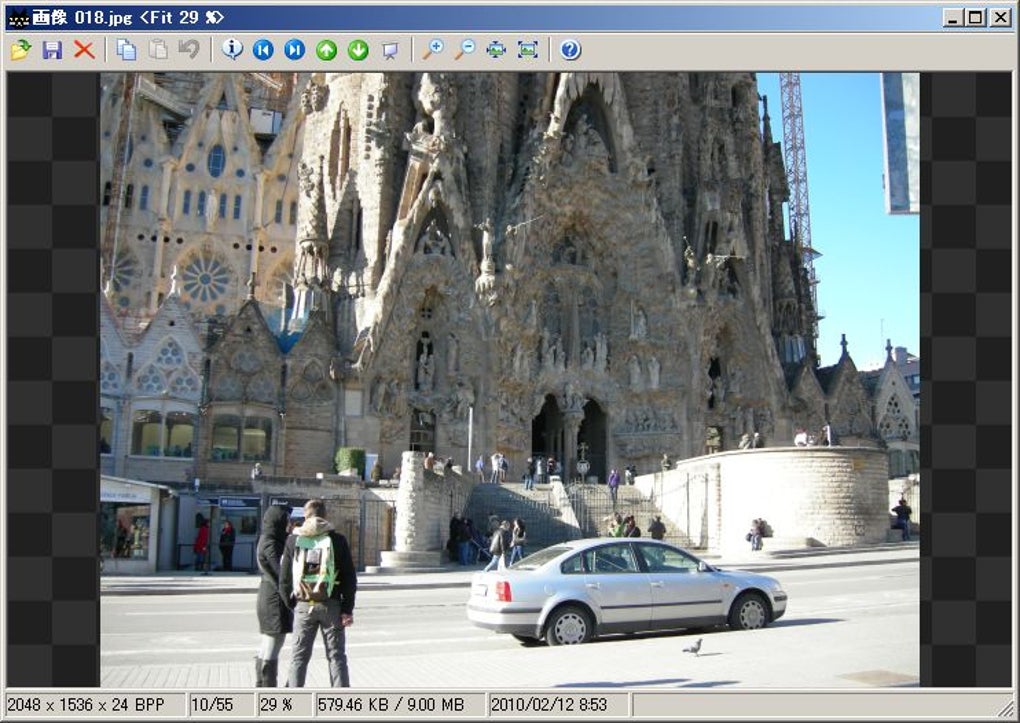Image resolution: width=1020 pixels, height=723 pixels.
Task: Click the displayed Sagrada Familia photo
Action: [509, 379]
